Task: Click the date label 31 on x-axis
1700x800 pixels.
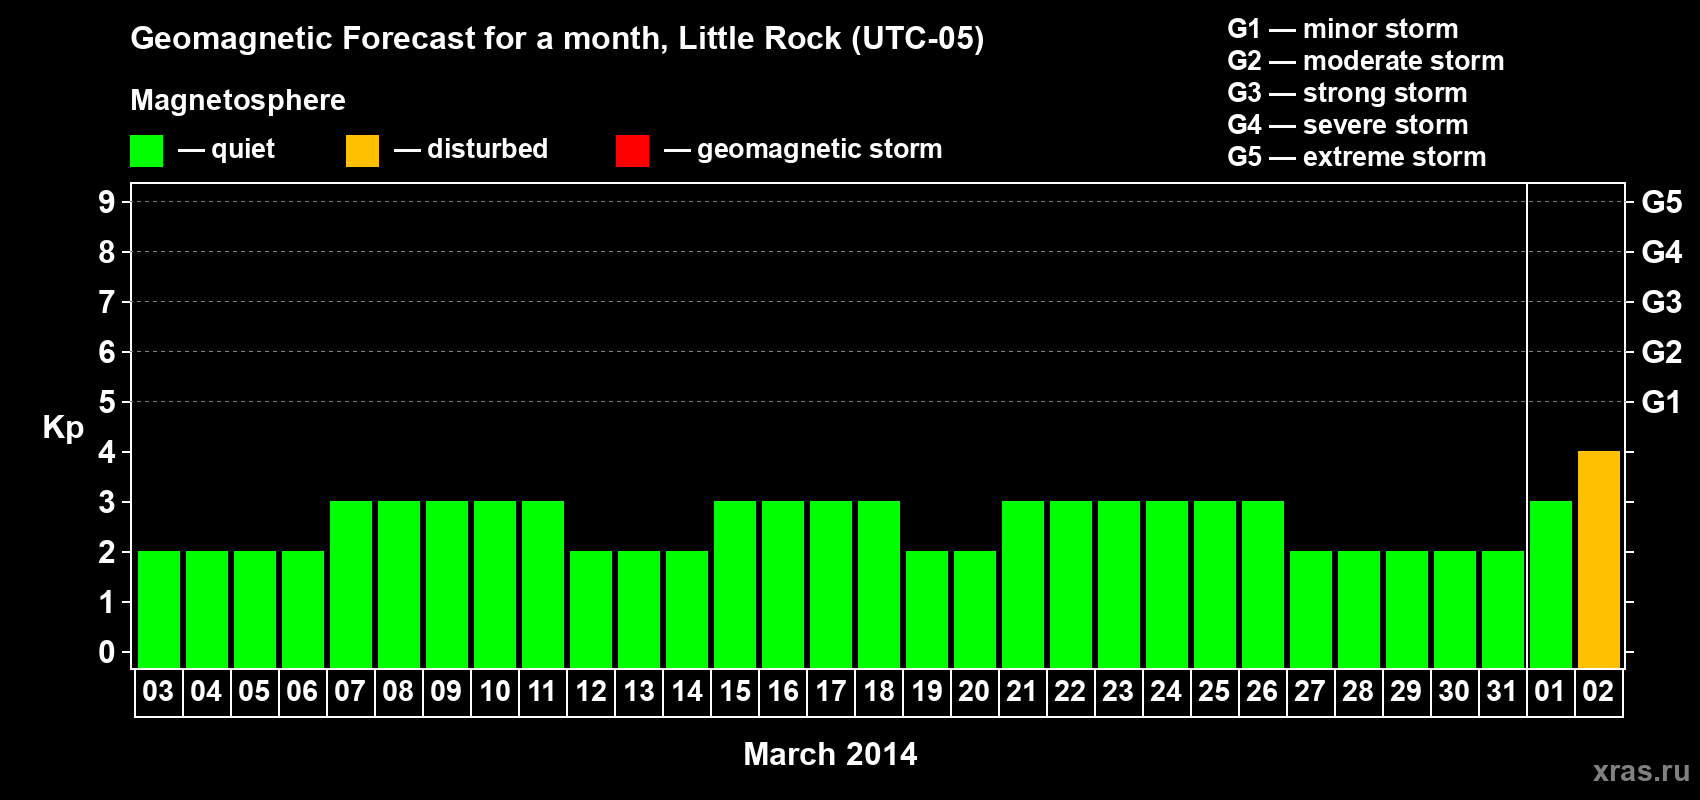Action: 1502,692
